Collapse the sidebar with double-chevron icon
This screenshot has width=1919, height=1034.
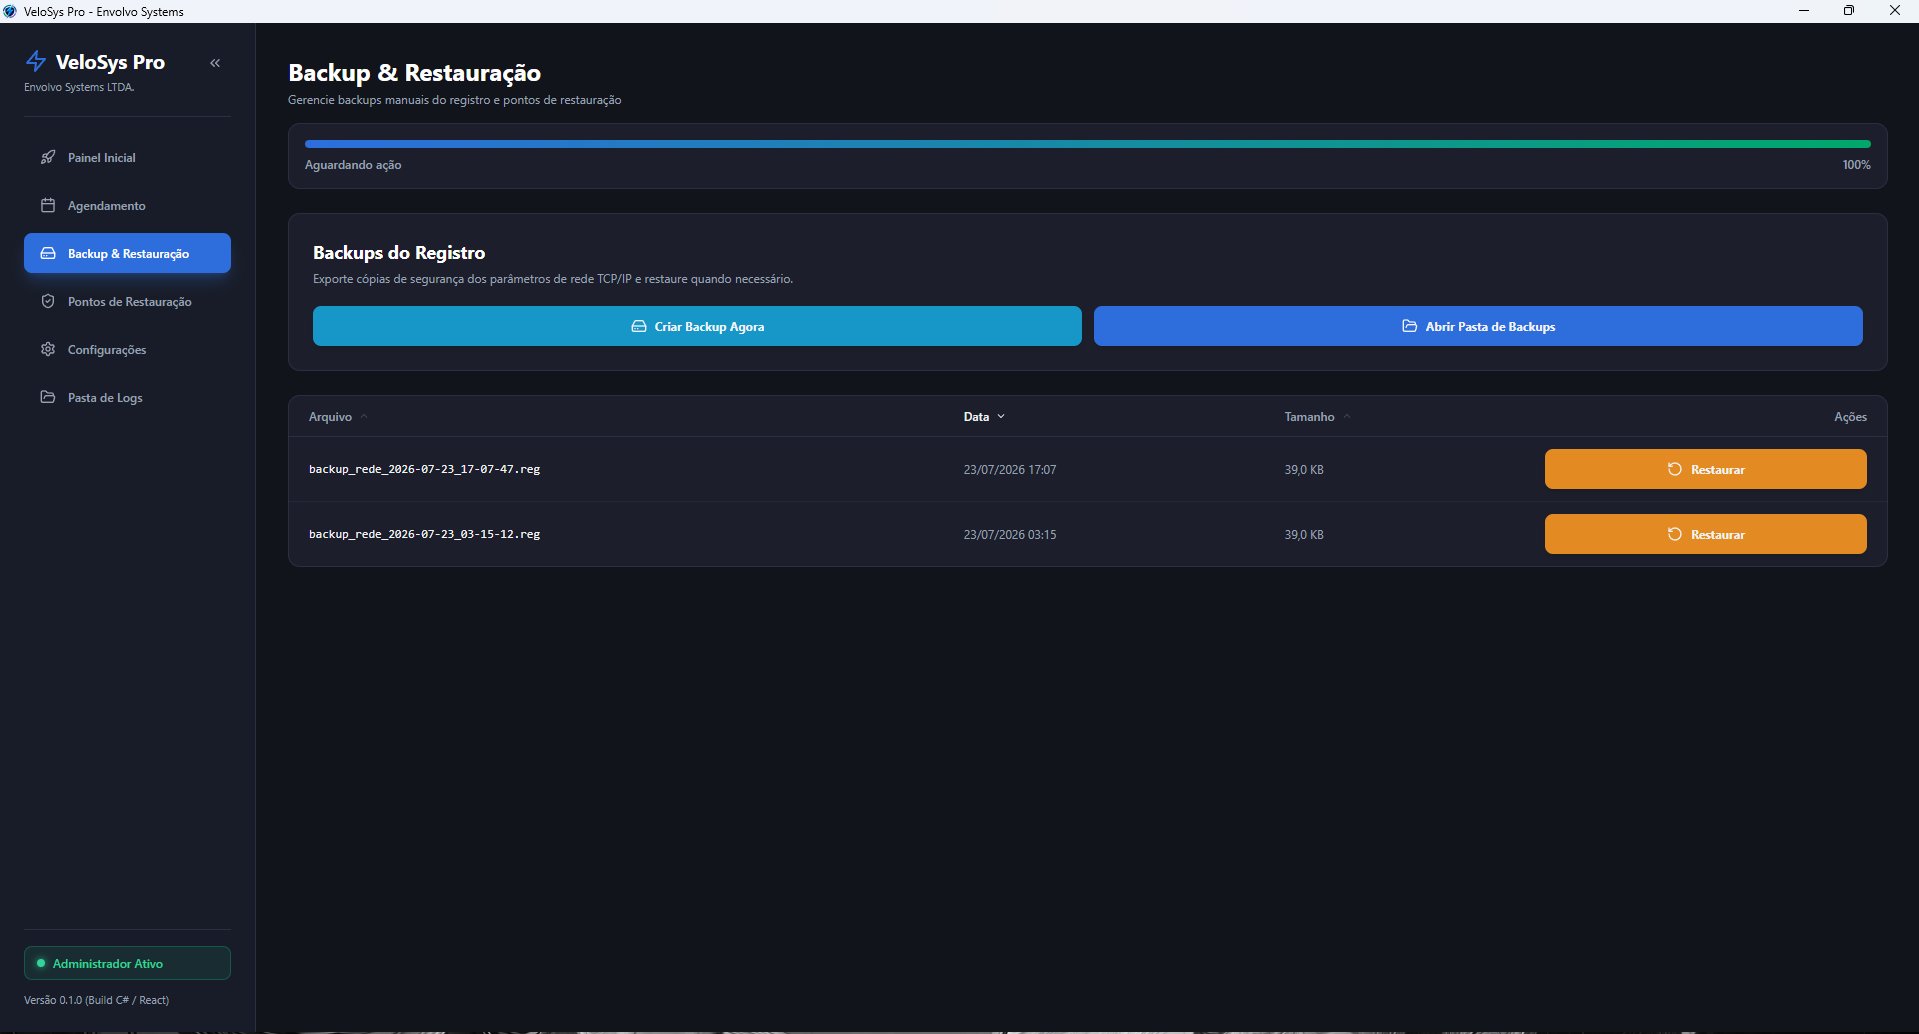pos(215,63)
